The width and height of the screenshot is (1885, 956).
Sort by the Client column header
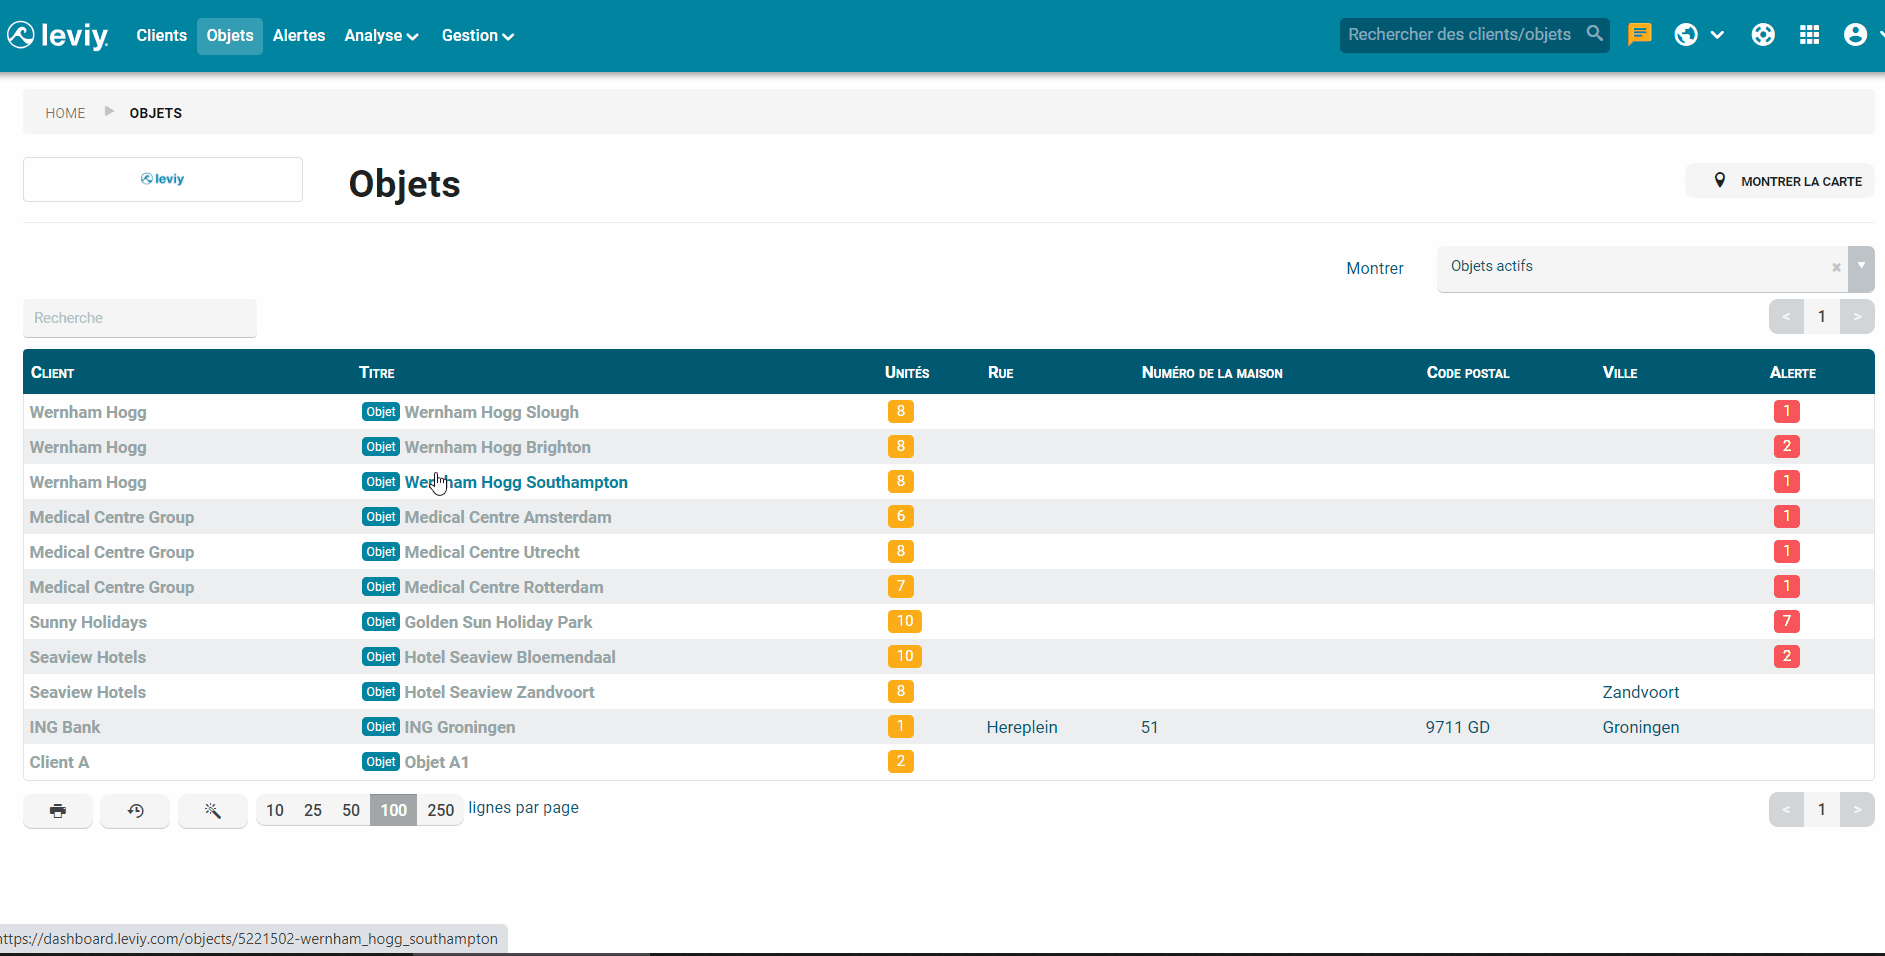(x=52, y=372)
